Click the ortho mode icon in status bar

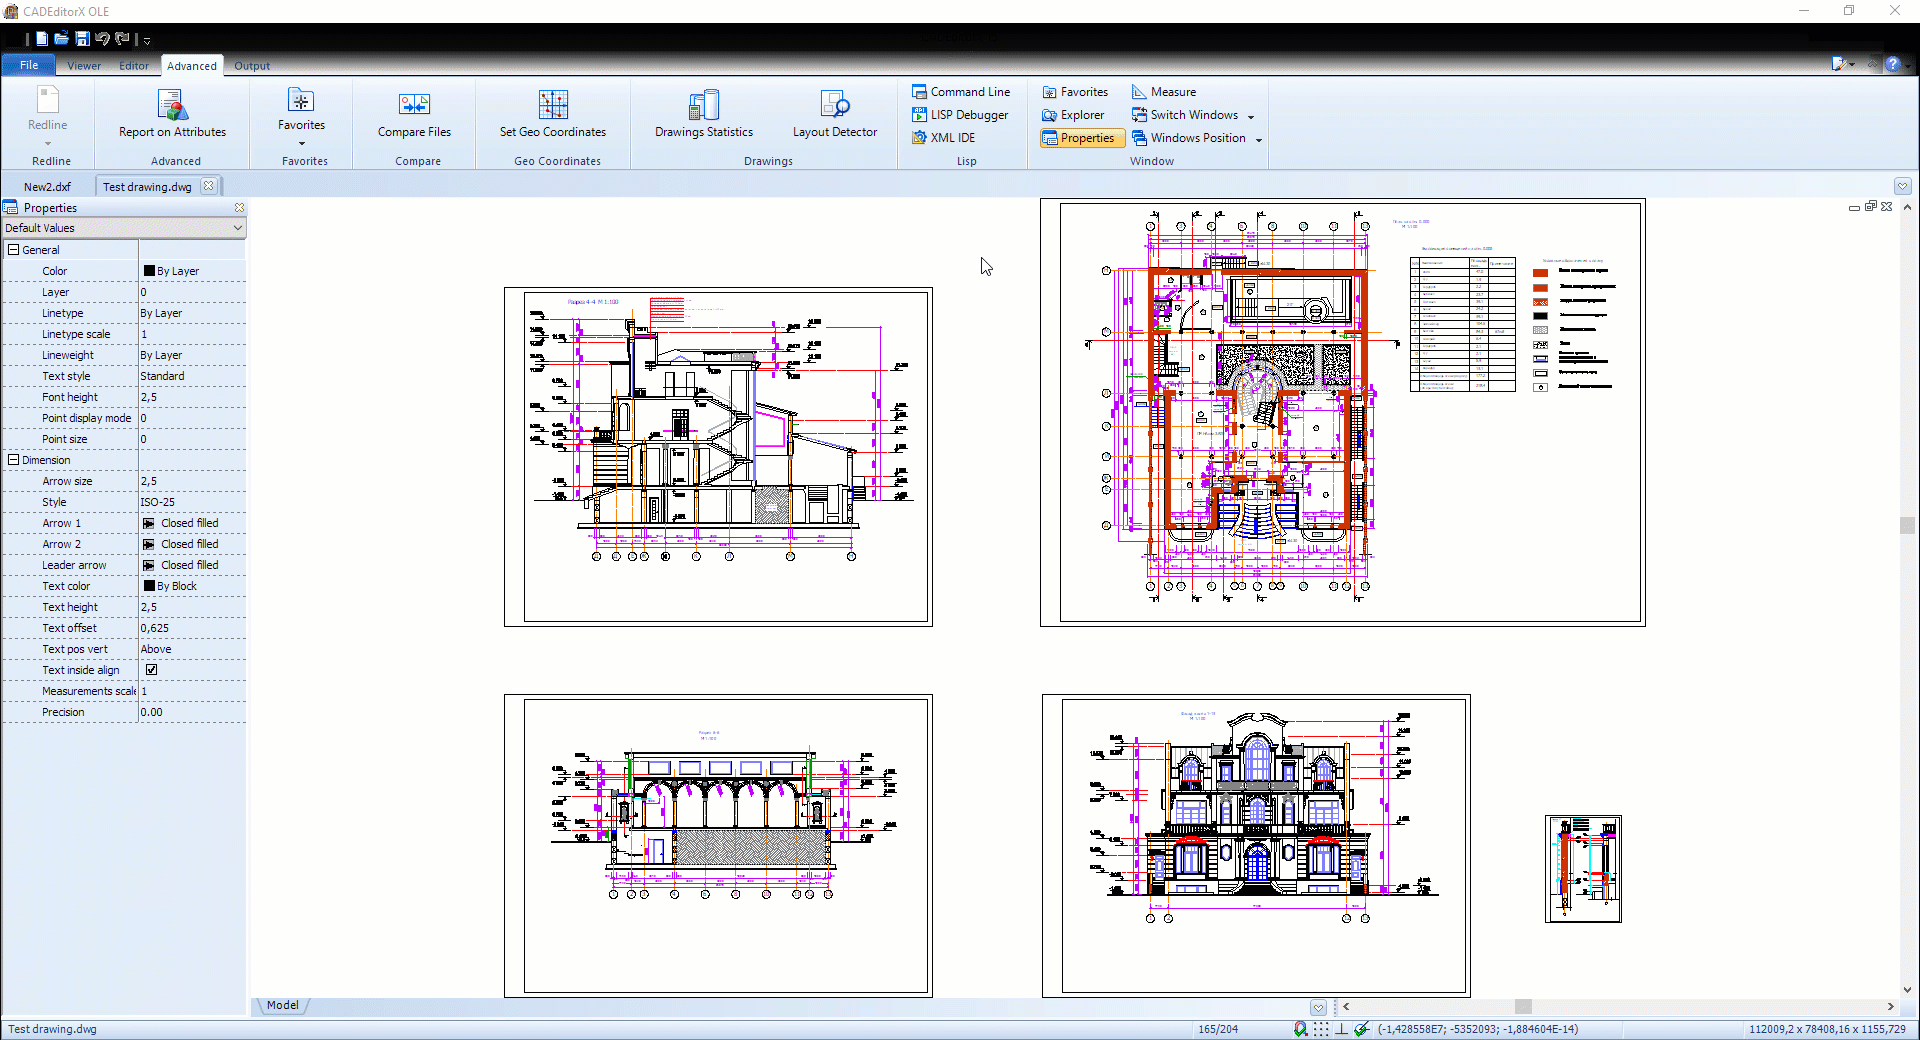click(1341, 1029)
